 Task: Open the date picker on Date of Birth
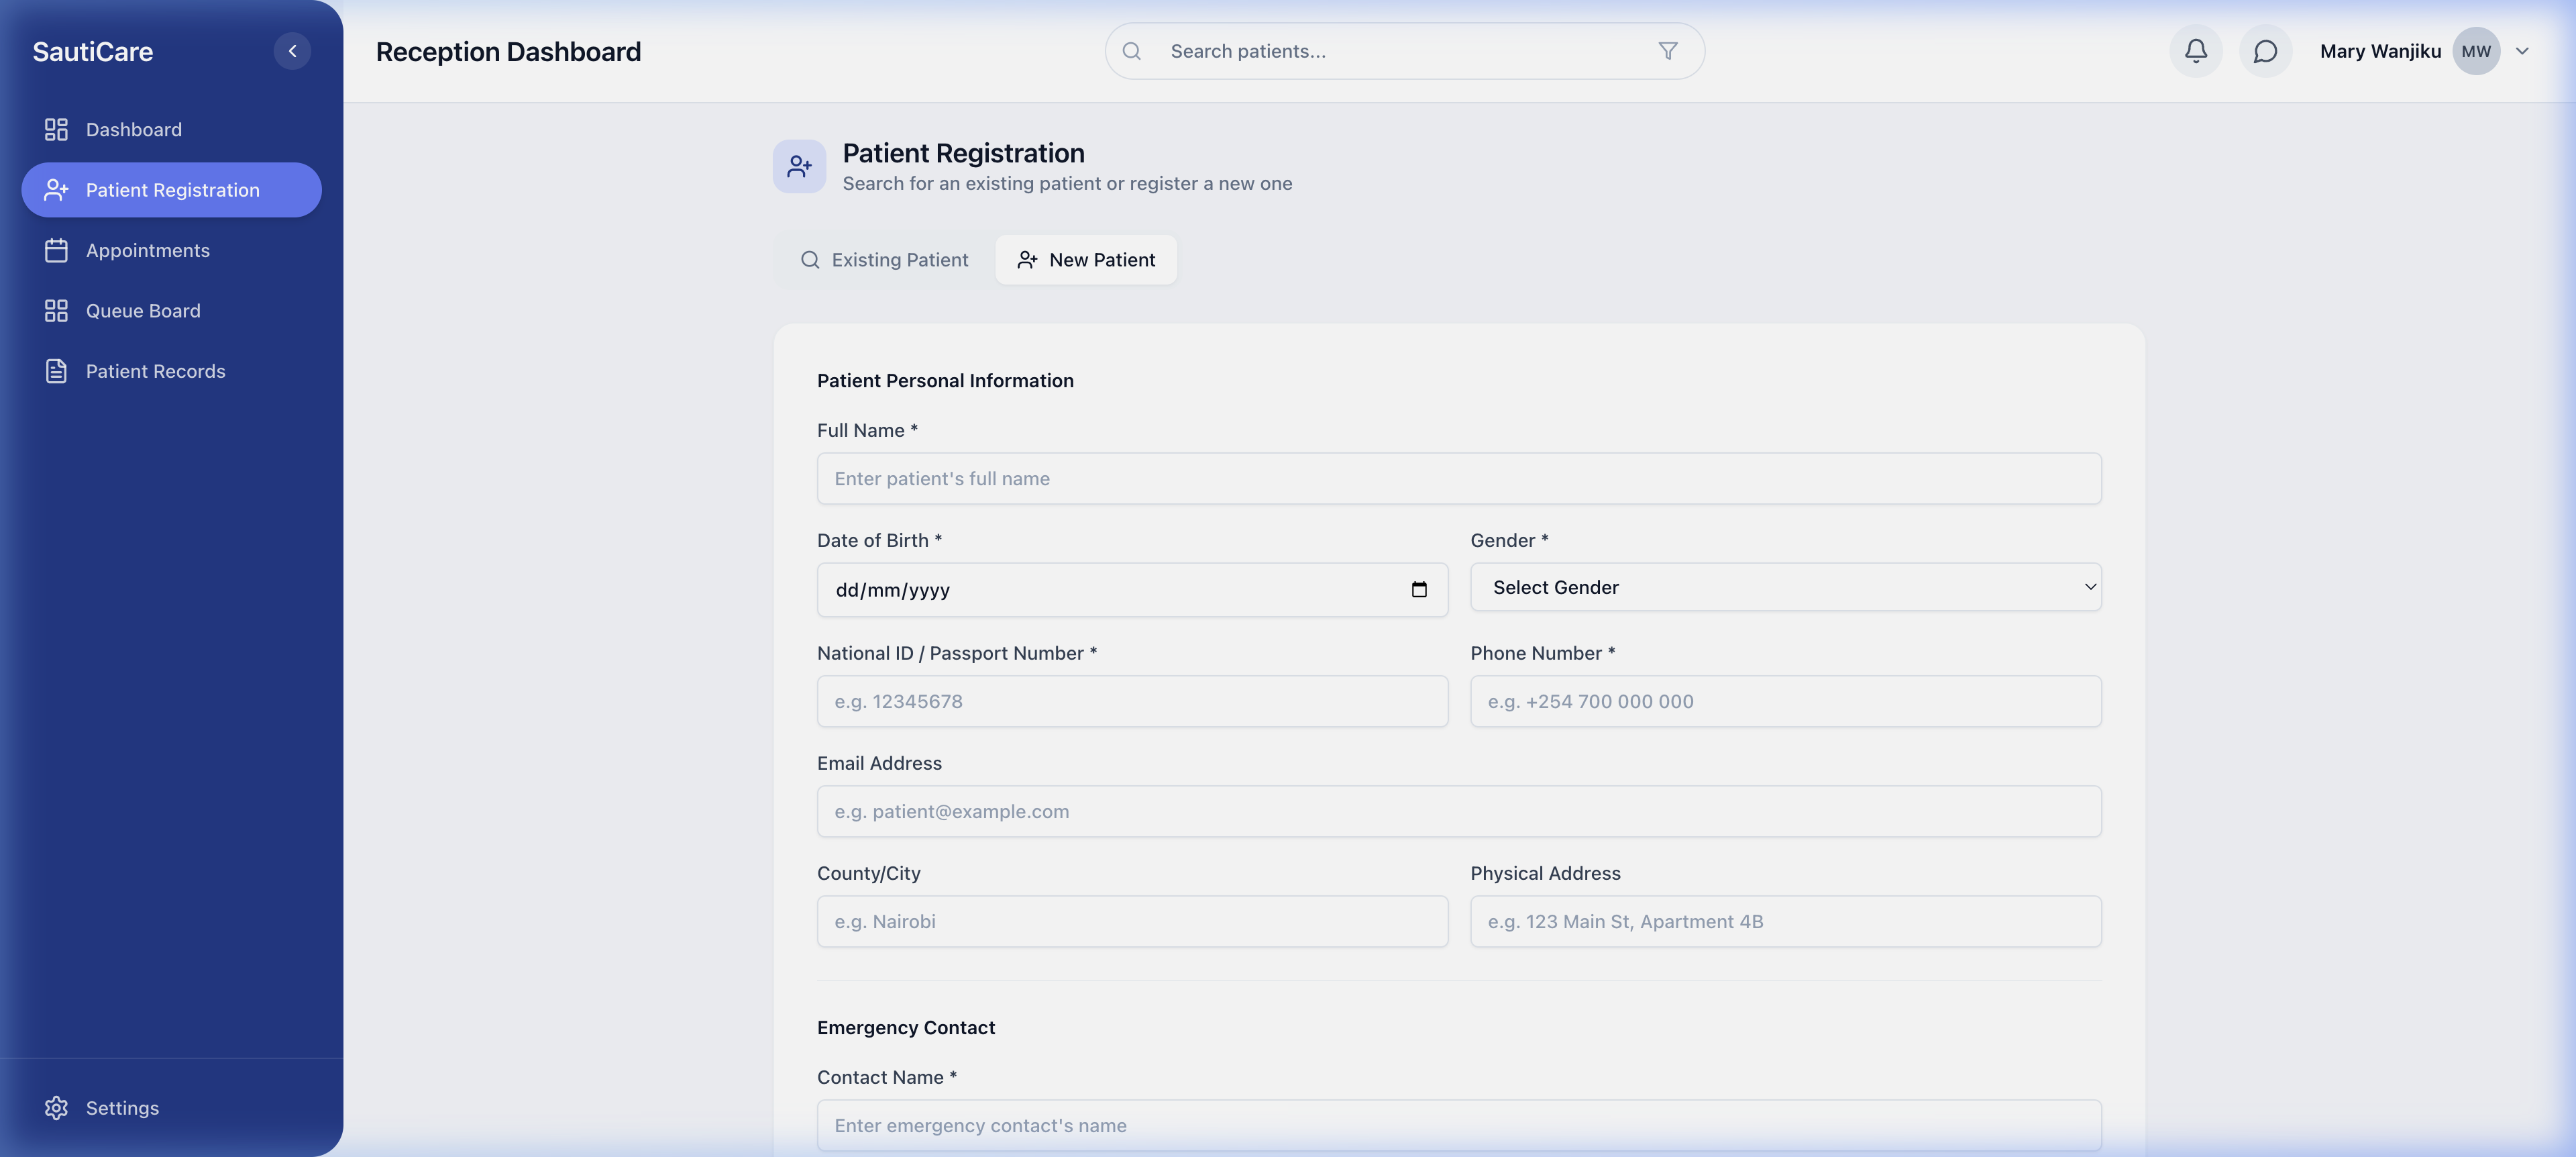click(x=1419, y=589)
